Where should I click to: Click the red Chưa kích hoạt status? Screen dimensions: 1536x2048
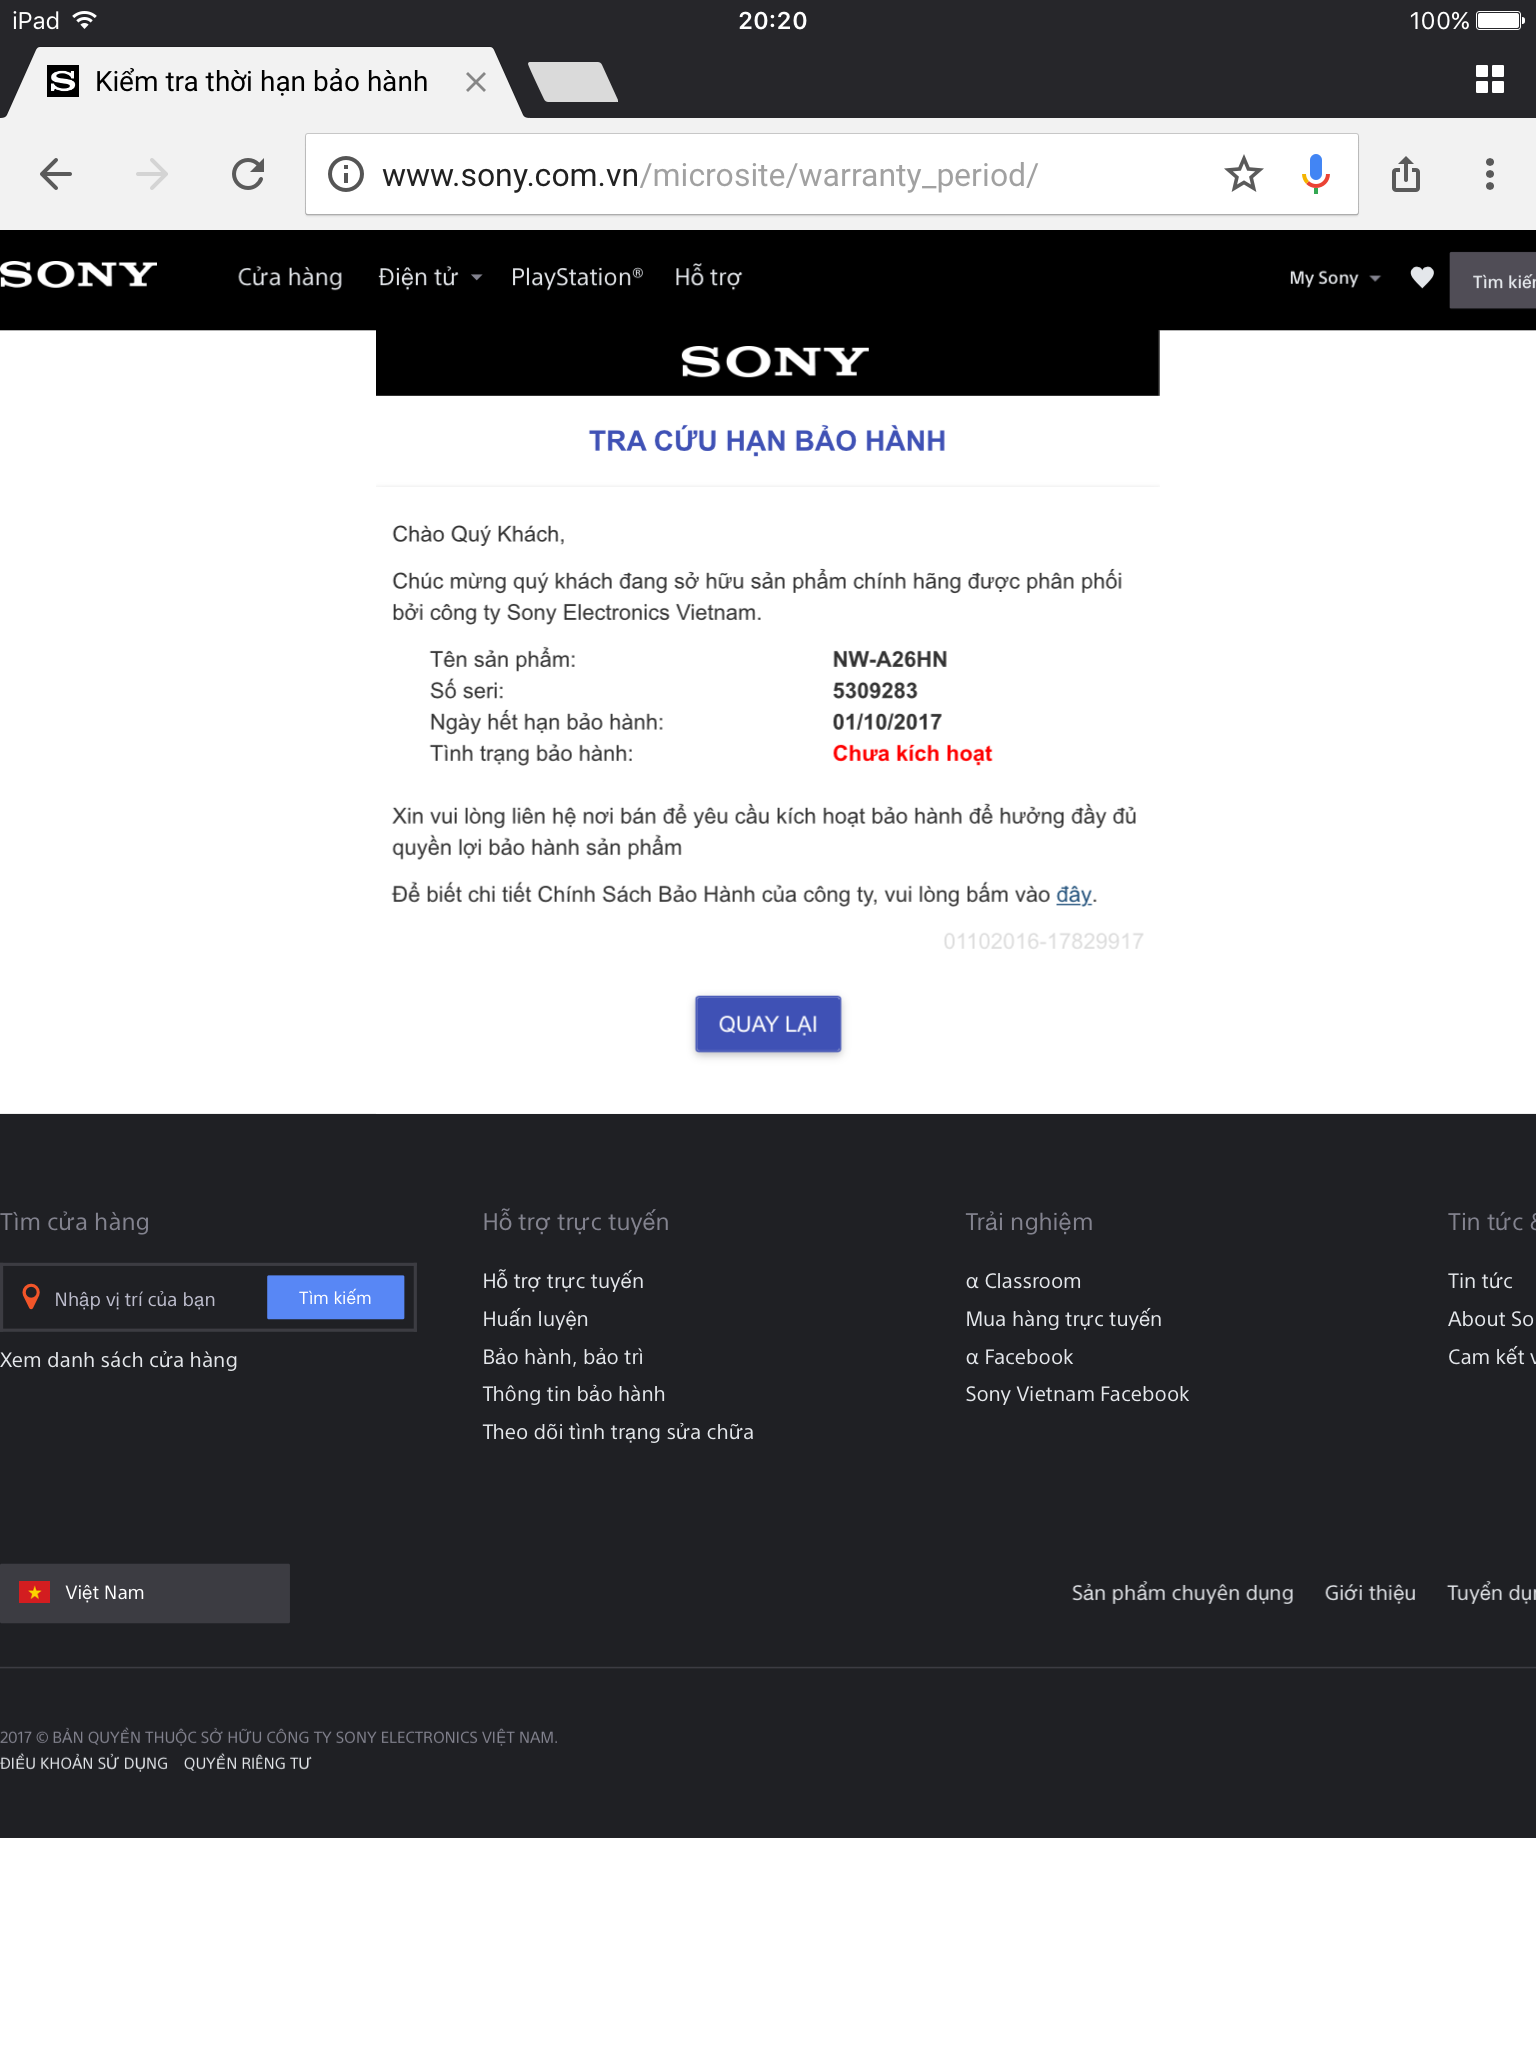click(x=912, y=753)
